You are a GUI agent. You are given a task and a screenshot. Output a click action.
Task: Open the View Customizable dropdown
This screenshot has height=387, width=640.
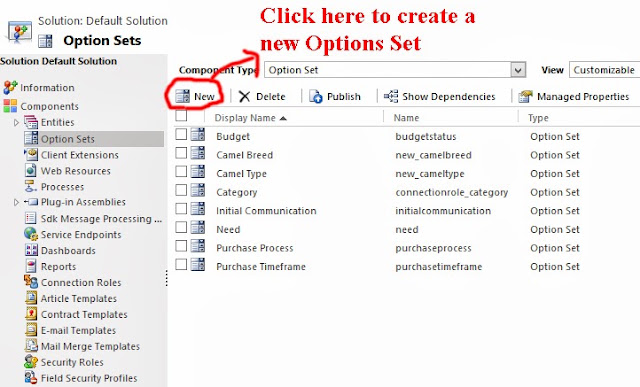(x=604, y=70)
